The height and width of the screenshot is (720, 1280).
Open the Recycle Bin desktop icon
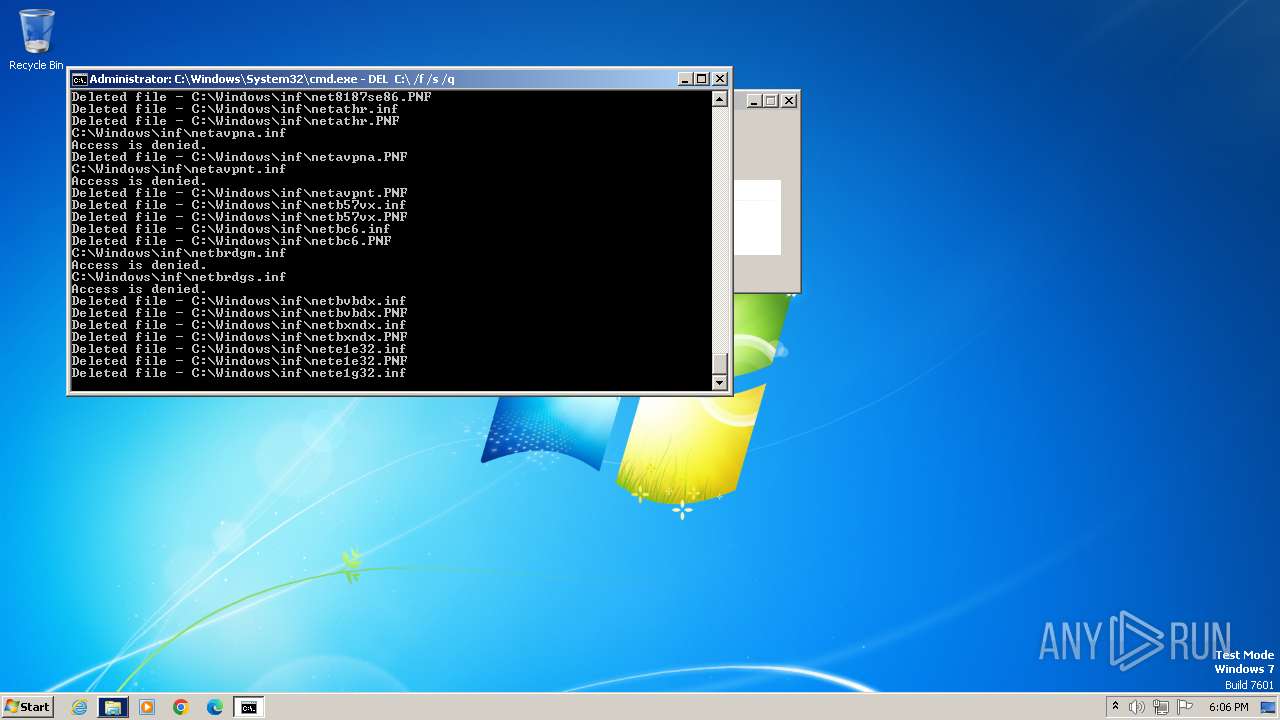(x=36, y=40)
